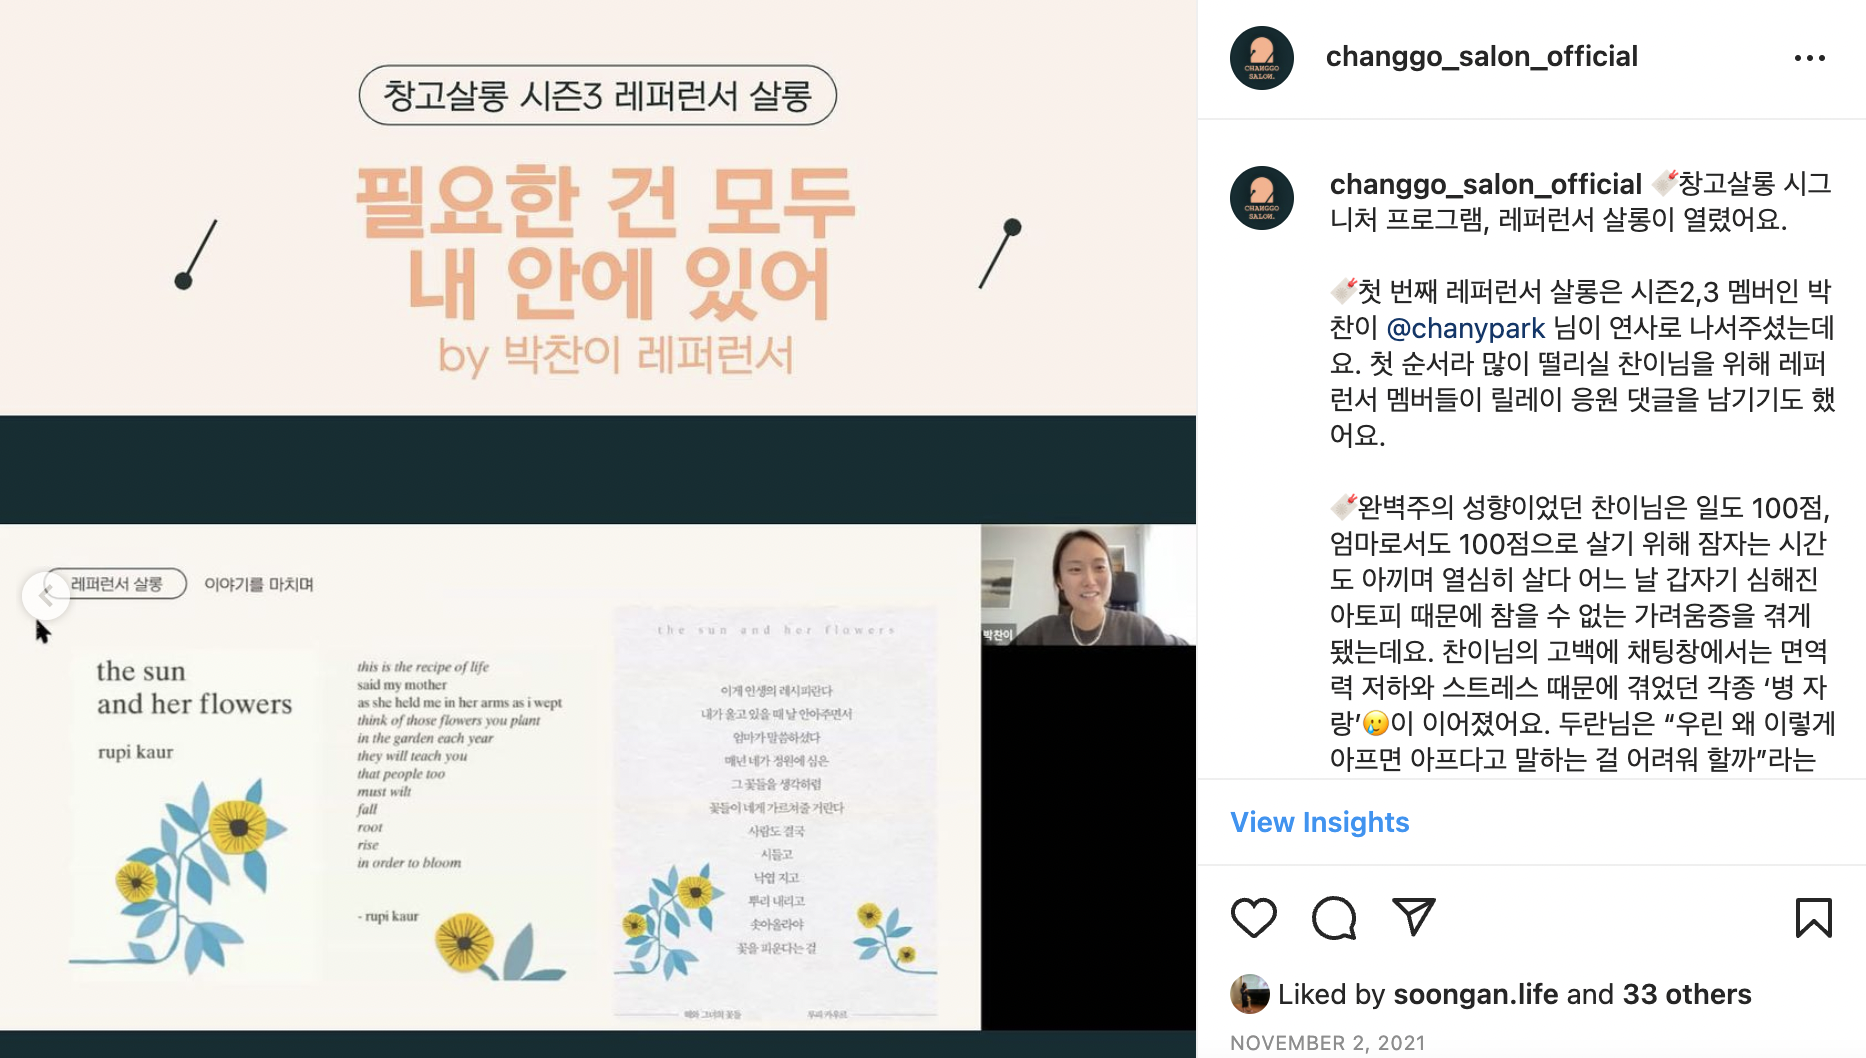The image size is (1866, 1058).
Task: Open soongan.life profile from likes
Action: (x=1475, y=994)
